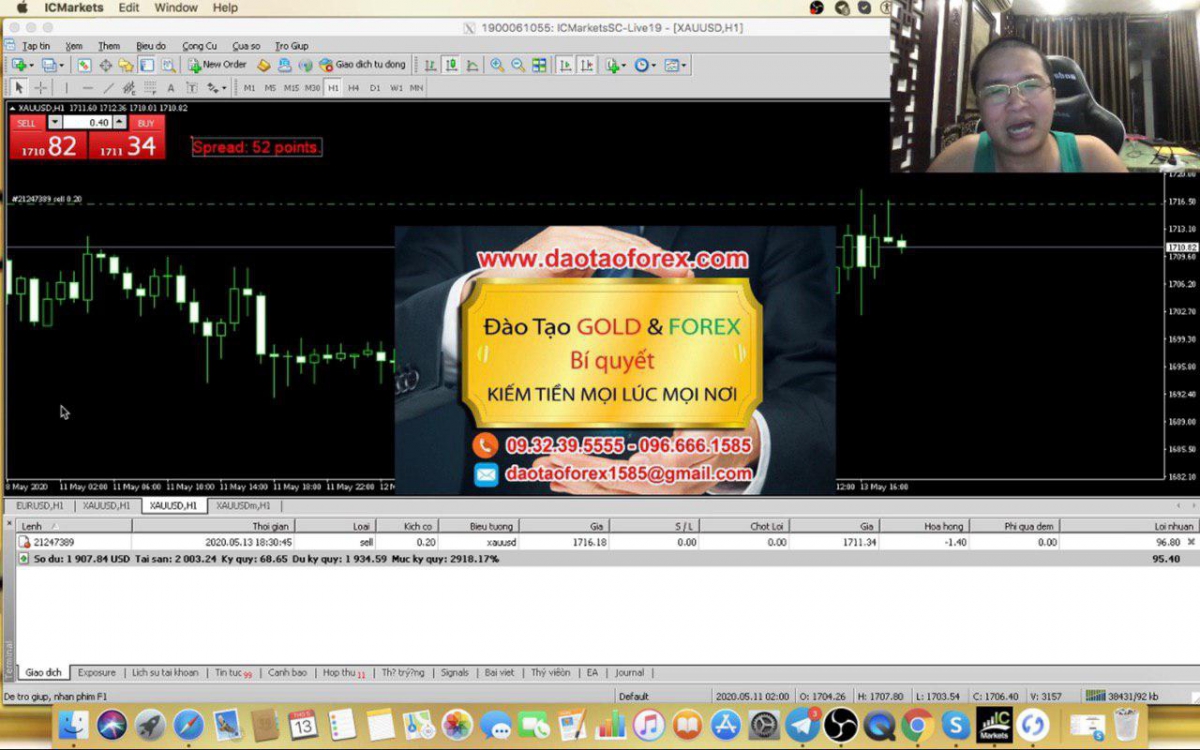Click the tile windows icon
The height and width of the screenshot is (750, 1200).
tap(540, 65)
